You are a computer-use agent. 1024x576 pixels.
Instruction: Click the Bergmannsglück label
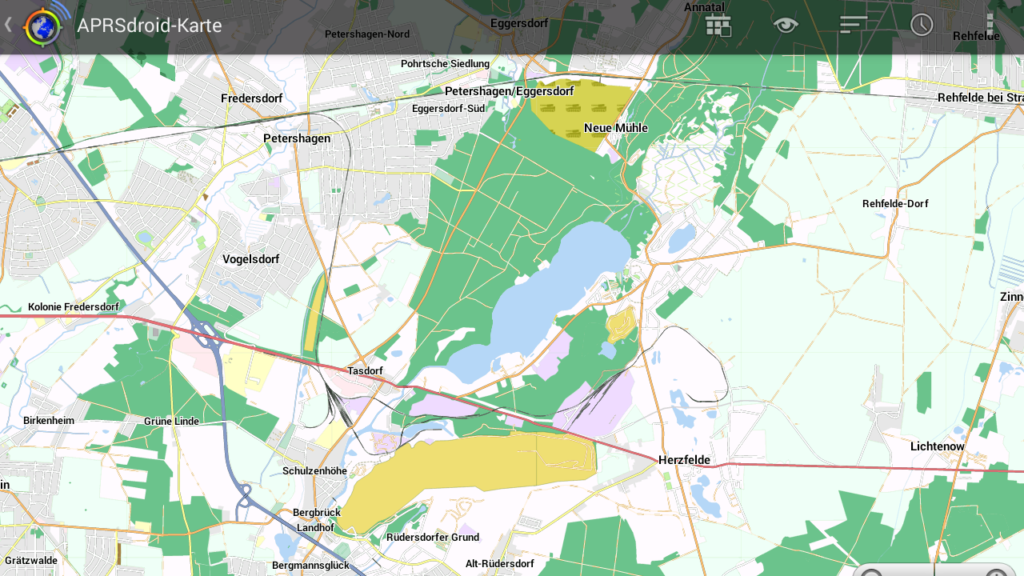coord(310,566)
